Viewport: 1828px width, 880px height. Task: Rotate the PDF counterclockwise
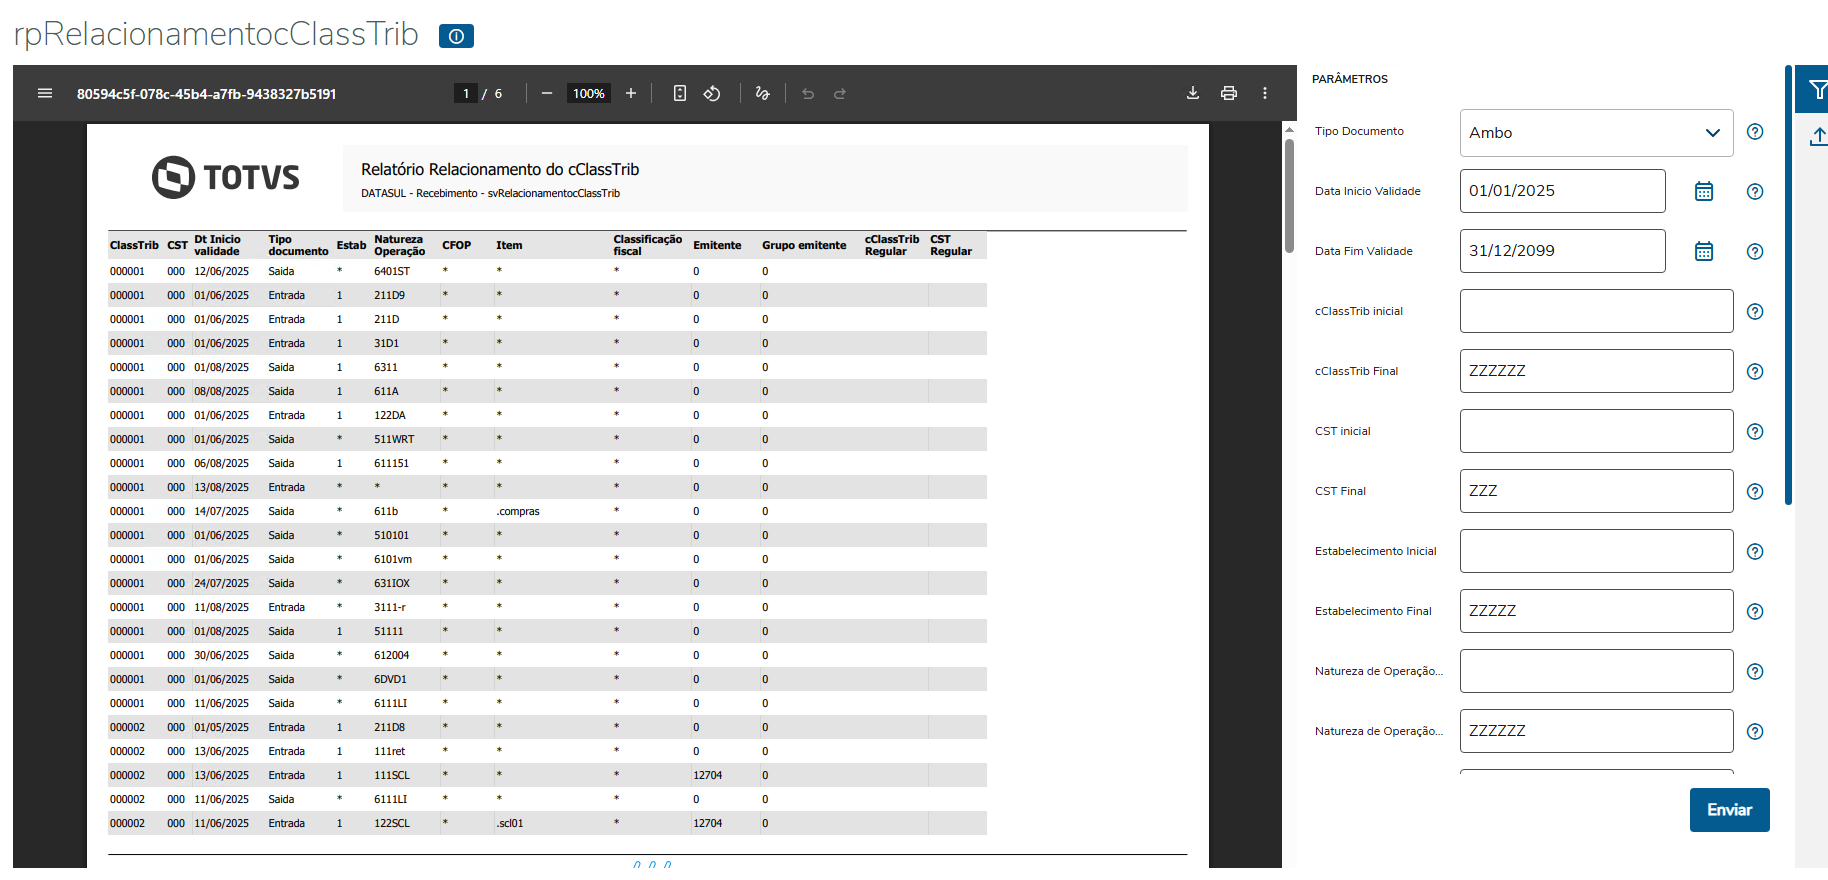point(712,93)
